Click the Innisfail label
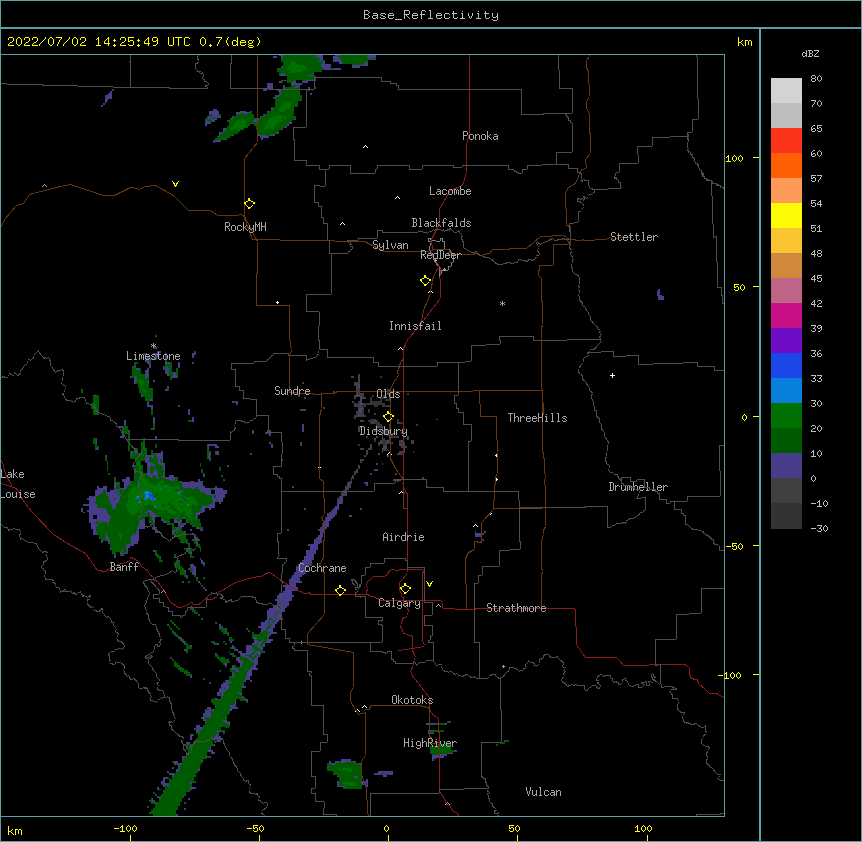This screenshot has height=842, width=862. coord(415,326)
